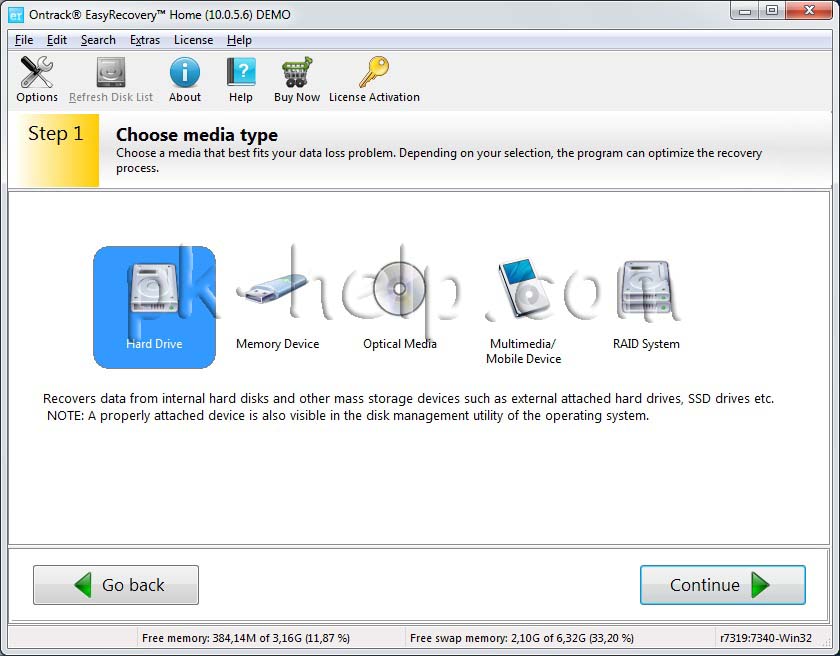Viewport: 840px width, 656px height.
Task: Click the About info icon
Action: pyautogui.click(x=184, y=74)
